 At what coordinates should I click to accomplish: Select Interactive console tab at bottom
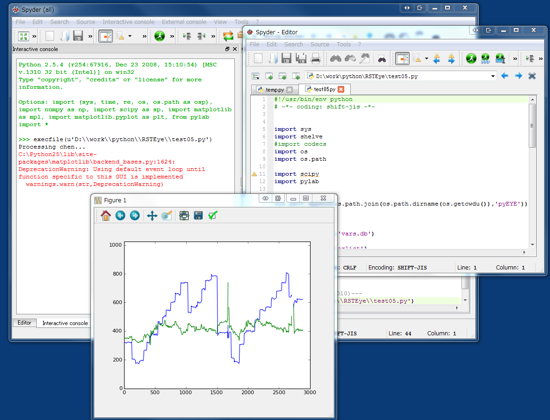coord(65,323)
